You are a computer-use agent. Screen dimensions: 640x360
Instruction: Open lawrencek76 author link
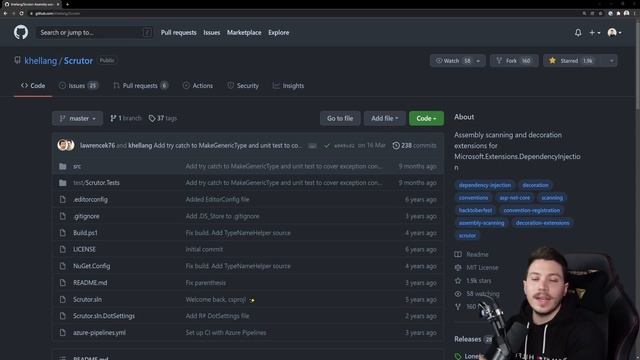(x=97, y=145)
